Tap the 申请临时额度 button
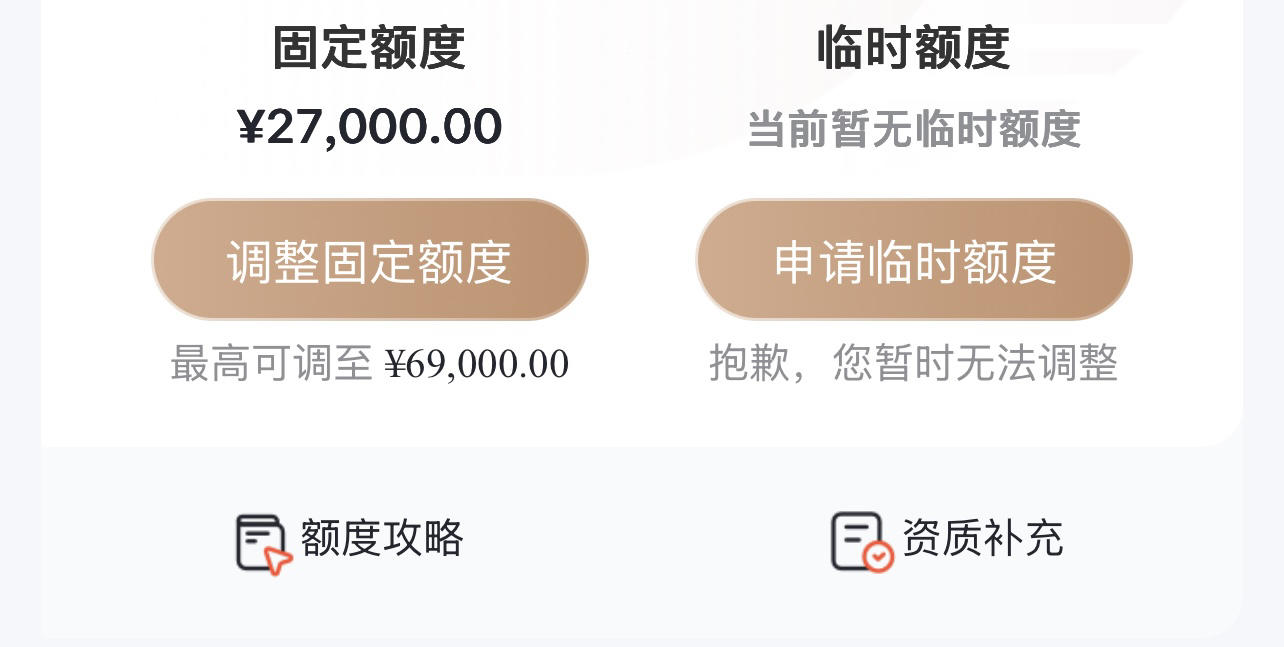Image resolution: width=1284 pixels, height=647 pixels. click(x=914, y=260)
